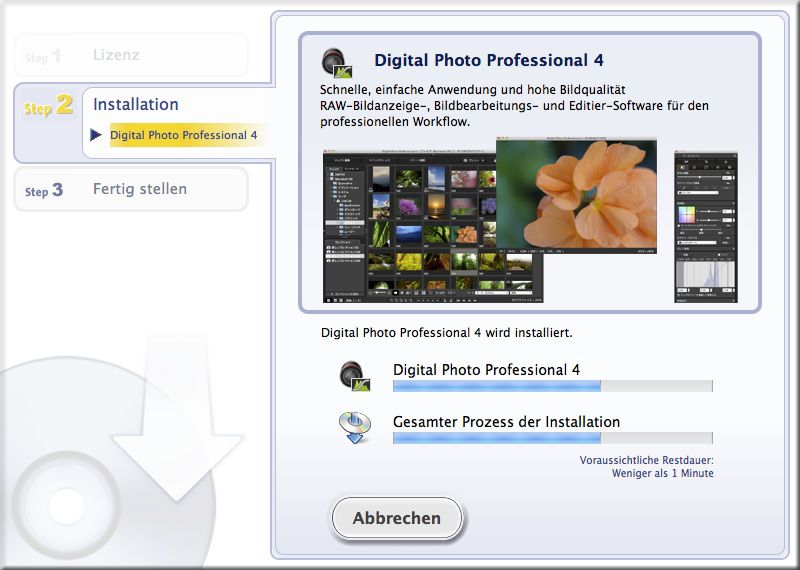The image size is (800, 570).
Task: Click blue arrow beside Digital Photo Professional 4
Action: pyautogui.click(x=96, y=135)
